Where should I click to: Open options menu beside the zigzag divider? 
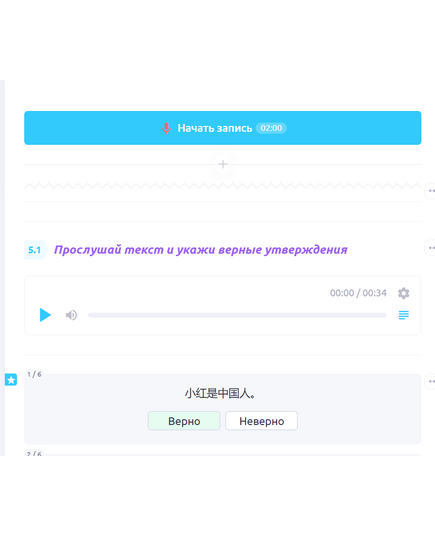coord(431,191)
